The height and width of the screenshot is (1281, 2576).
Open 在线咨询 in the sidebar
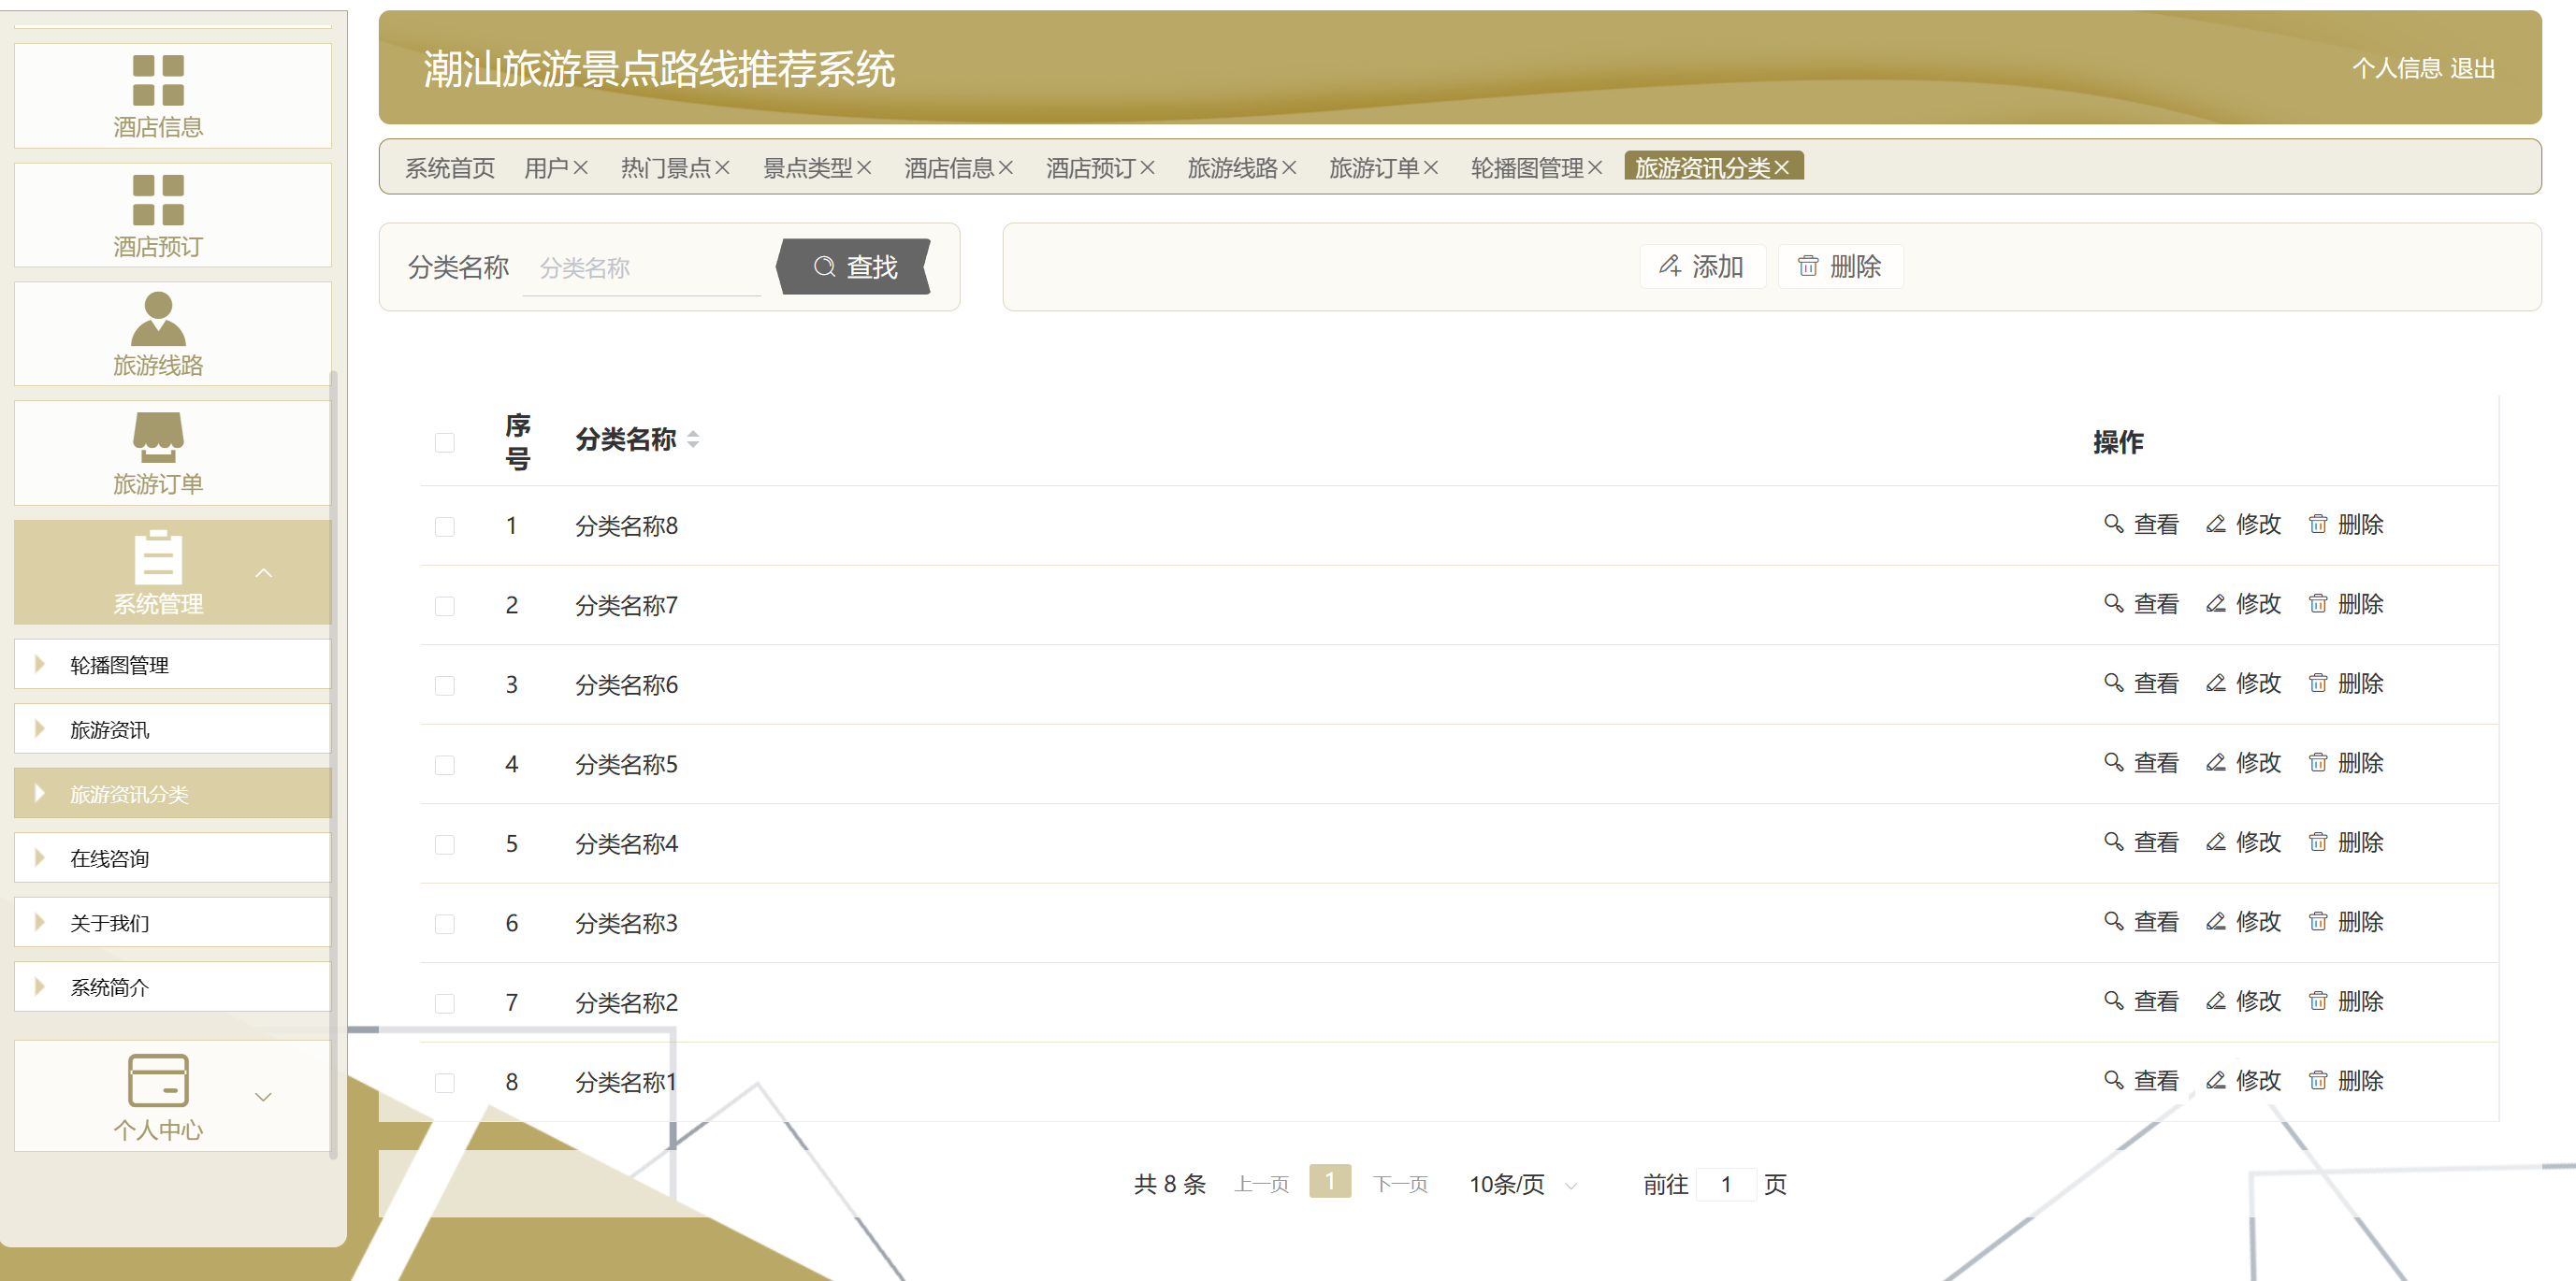pos(172,858)
